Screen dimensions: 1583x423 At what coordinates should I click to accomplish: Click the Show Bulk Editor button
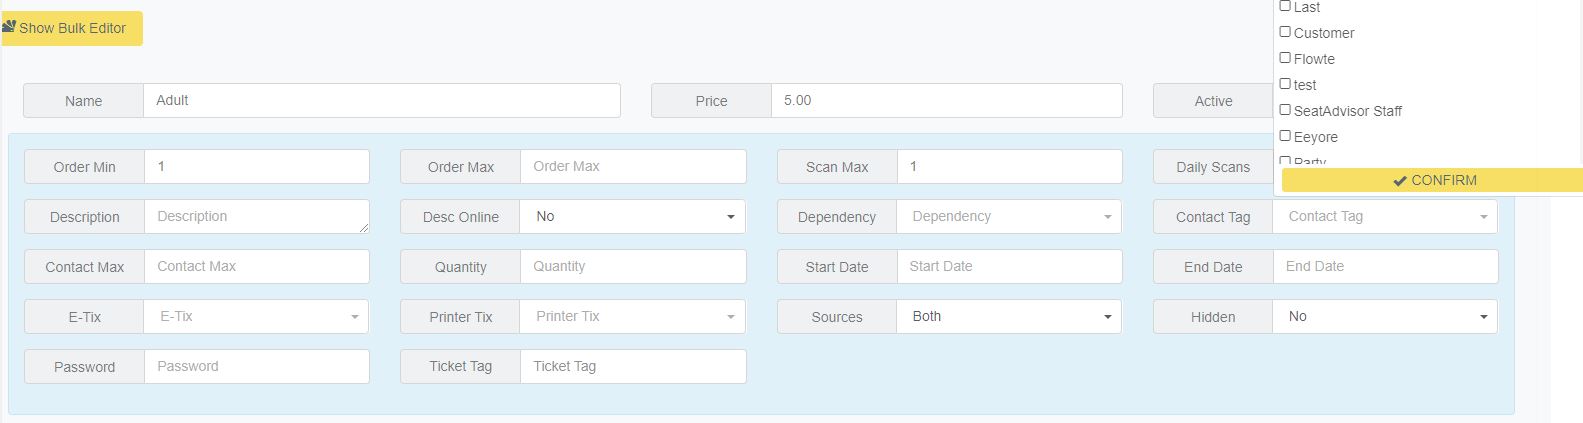pyautogui.click(x=72, y=28)
